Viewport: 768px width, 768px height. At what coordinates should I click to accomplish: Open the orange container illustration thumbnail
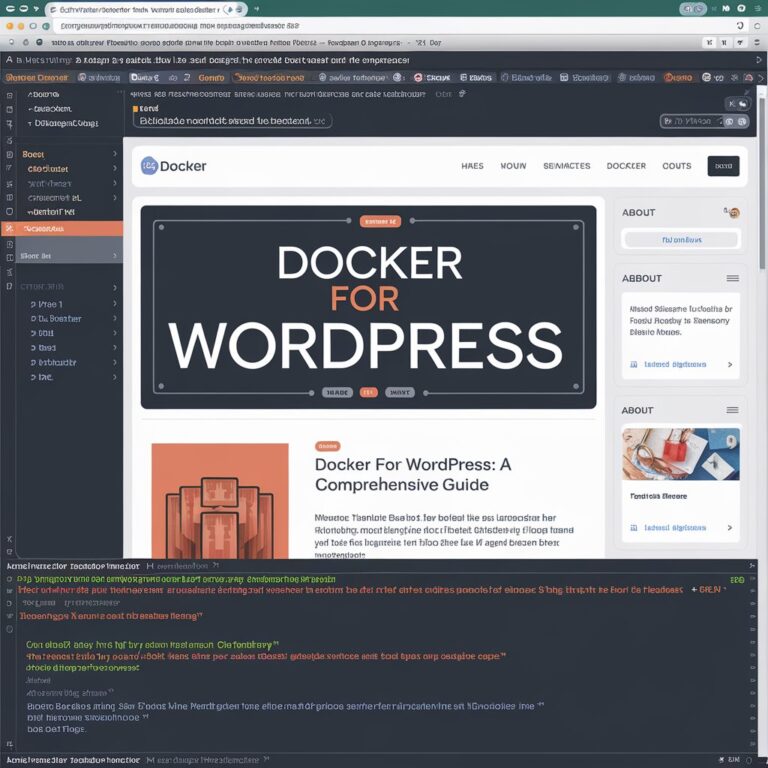(220, 501)
